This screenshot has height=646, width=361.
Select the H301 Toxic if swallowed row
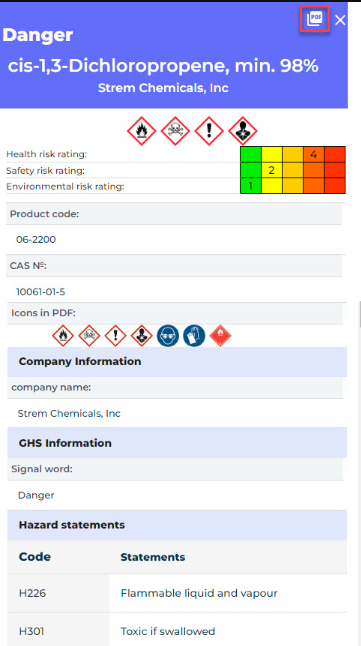point(177,631)
